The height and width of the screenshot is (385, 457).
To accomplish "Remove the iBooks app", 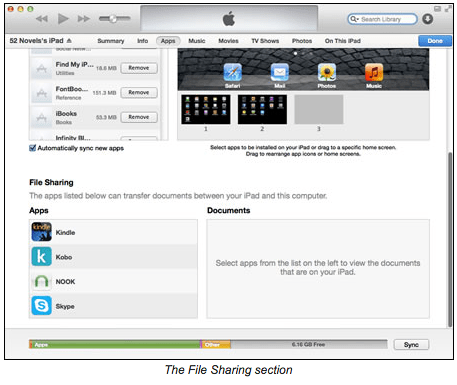I will [139, 117].
